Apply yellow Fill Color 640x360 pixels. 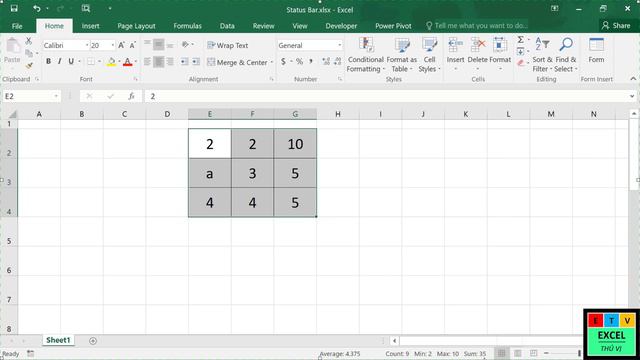tap(111, 62)
